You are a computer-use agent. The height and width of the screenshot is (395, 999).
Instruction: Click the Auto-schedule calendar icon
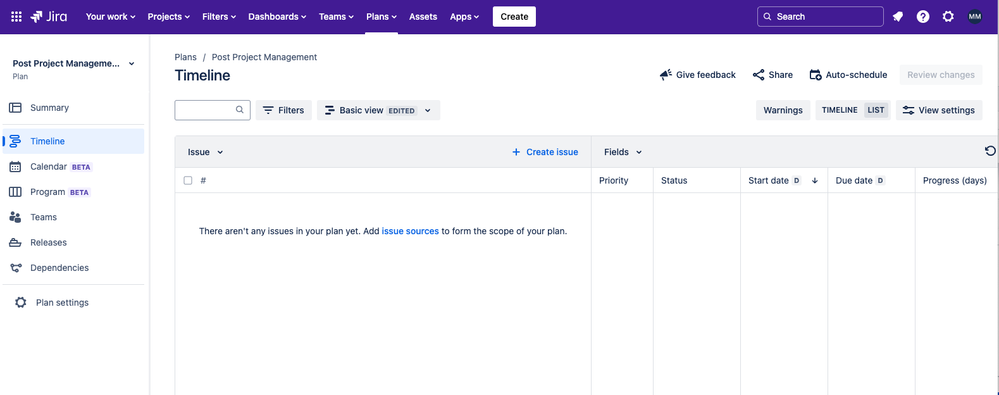coord(815,75)
